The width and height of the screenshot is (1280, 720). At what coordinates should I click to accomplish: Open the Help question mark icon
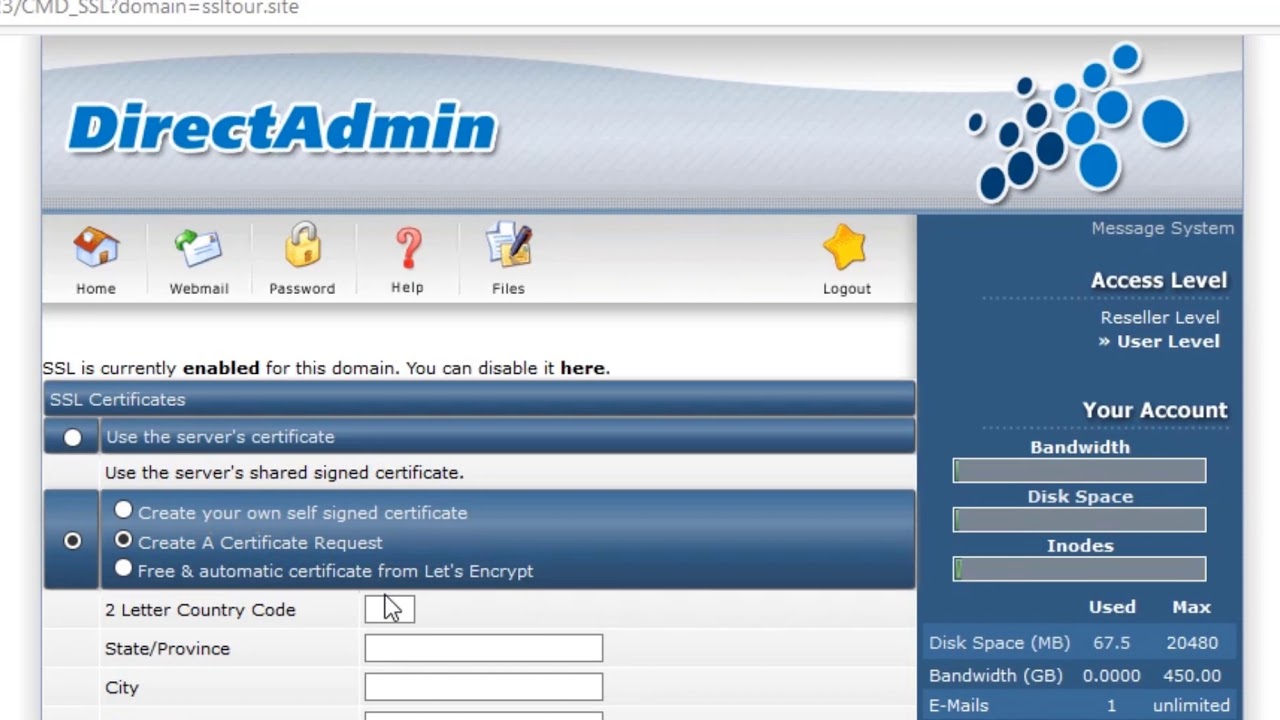pyautogui.click(x=408, y=248)
